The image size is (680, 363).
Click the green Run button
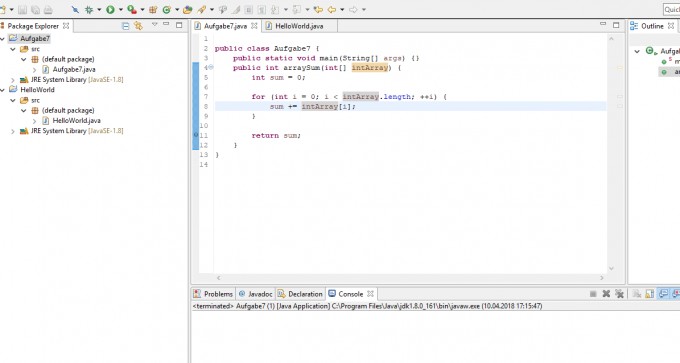(110, 10)
